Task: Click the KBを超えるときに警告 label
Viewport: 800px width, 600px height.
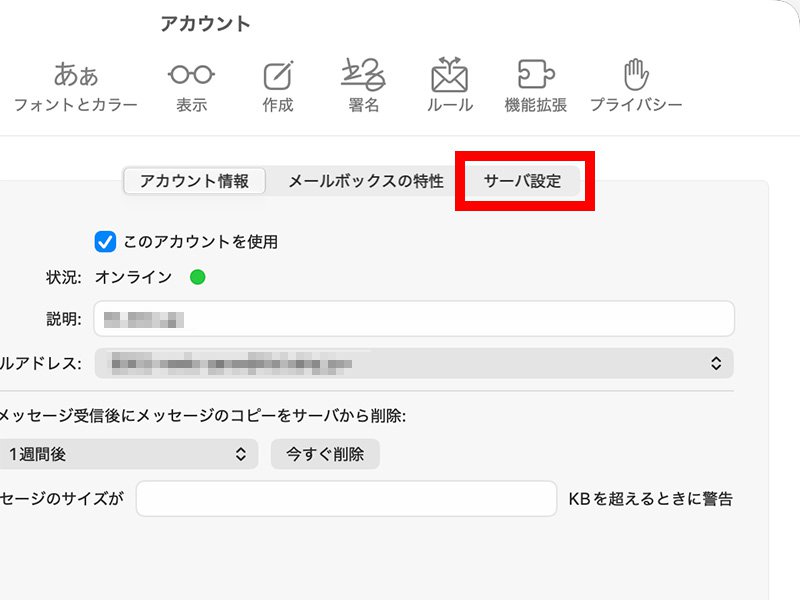Action: pyautogui.click(x=651, y=498)
